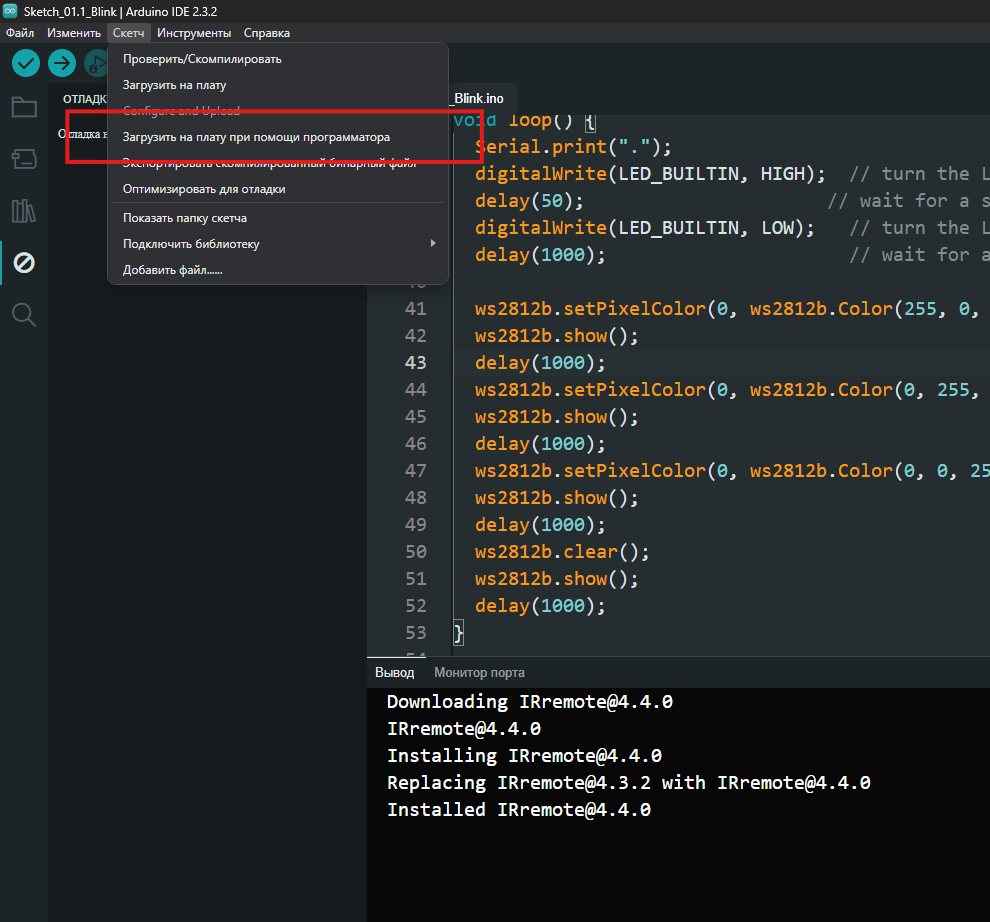Open the Справка menu

pyautogui.click(x=266, y=33)
